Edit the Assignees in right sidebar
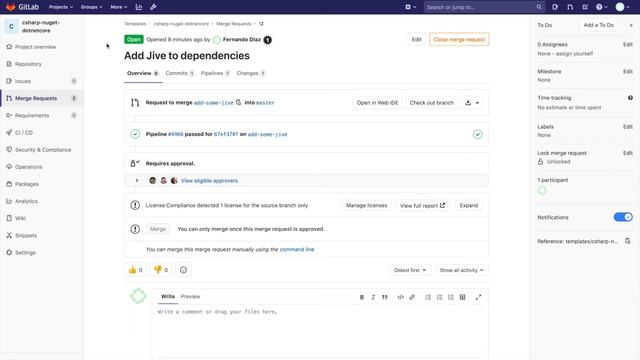The width and height of the screenshot is (640, 360). tap(628, 44)
